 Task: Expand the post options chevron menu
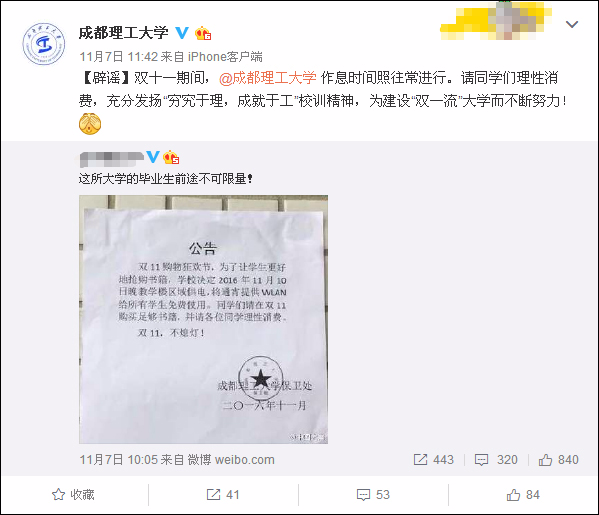(571, 24)
